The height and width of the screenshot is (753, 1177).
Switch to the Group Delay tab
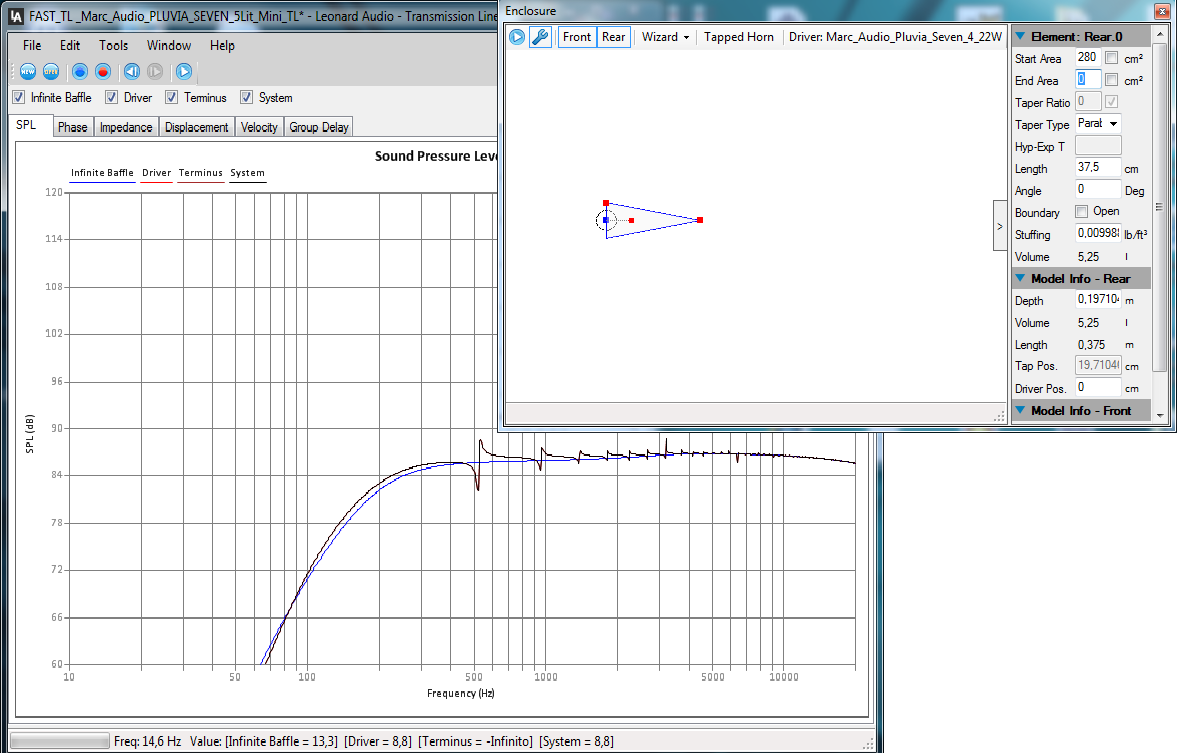coord(319,127)
